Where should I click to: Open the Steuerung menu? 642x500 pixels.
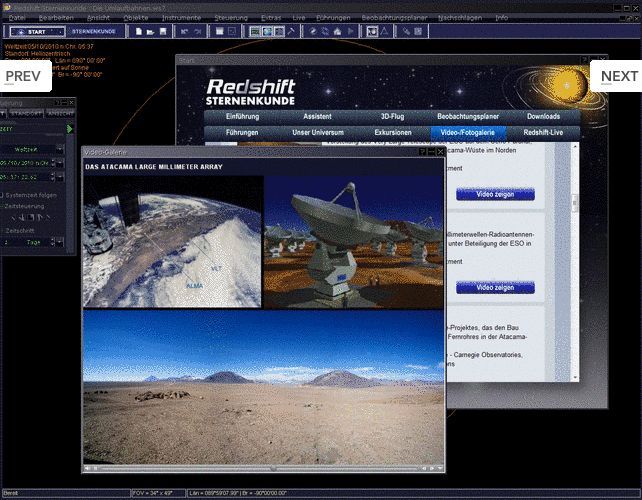231,18
